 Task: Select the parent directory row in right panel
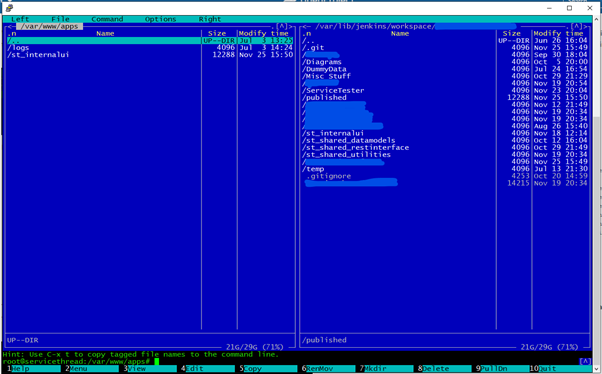(x=445, y=41)
